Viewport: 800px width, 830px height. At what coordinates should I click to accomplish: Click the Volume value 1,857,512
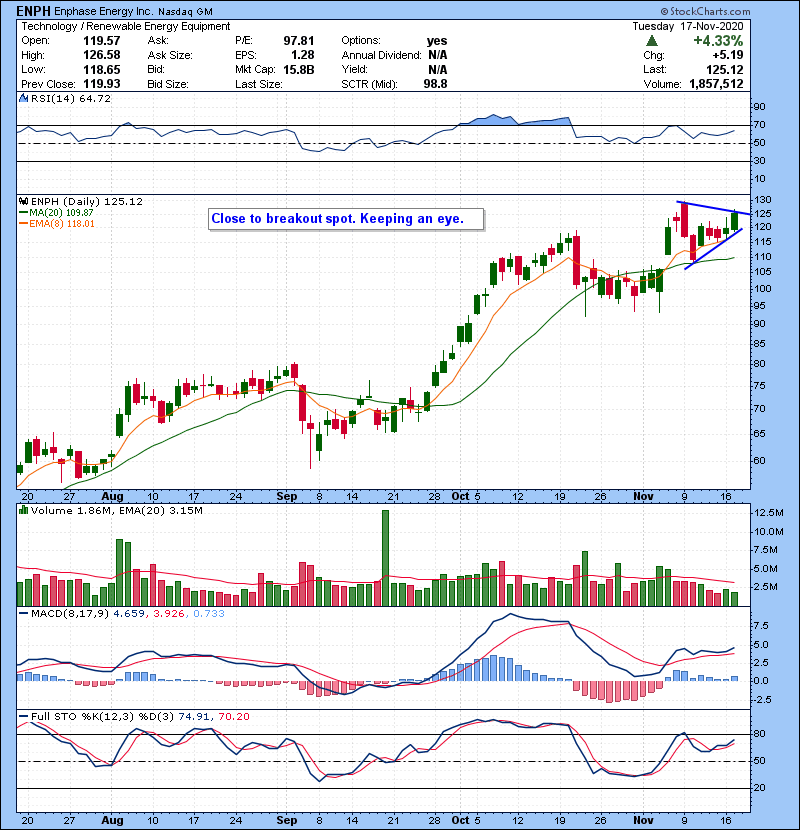coord(716,84)
